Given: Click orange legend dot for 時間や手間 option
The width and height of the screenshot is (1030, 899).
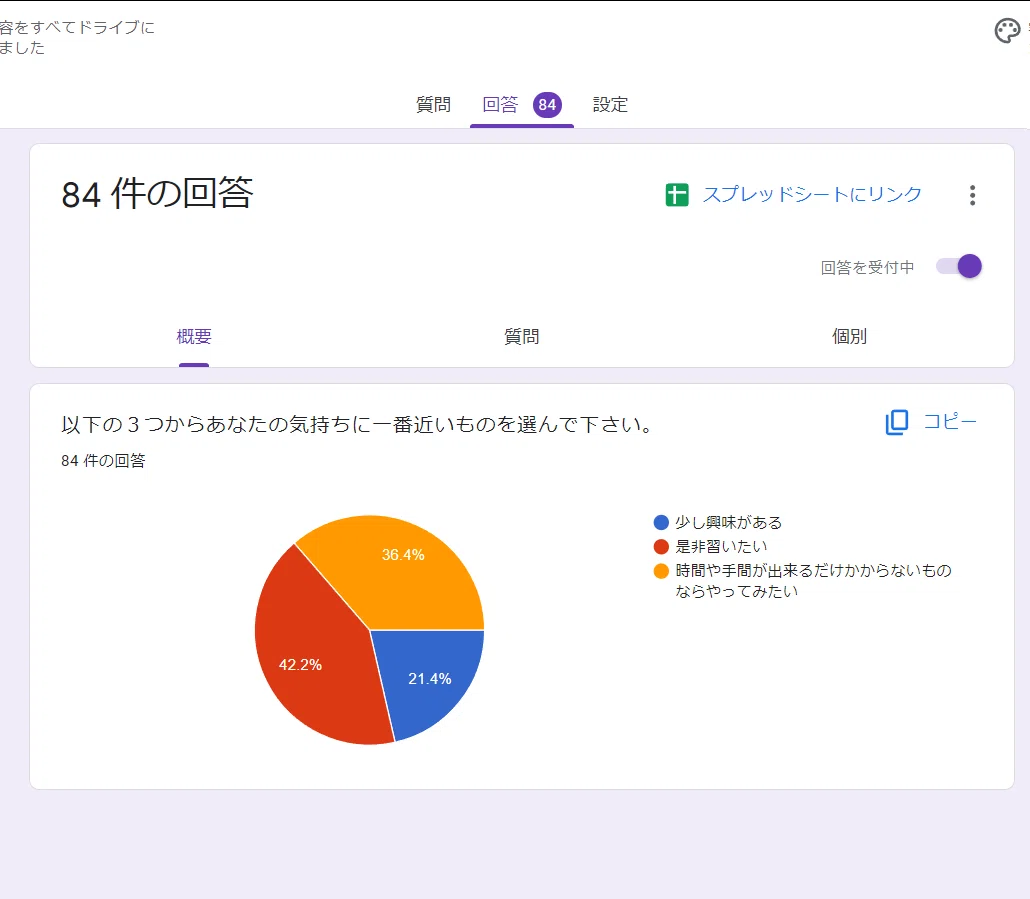Looking at the screenshot, I should (661, 571).
